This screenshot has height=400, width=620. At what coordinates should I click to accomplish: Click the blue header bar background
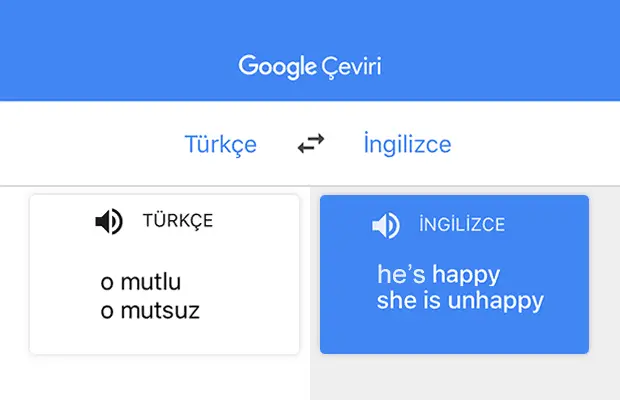[x=119, y=47]
